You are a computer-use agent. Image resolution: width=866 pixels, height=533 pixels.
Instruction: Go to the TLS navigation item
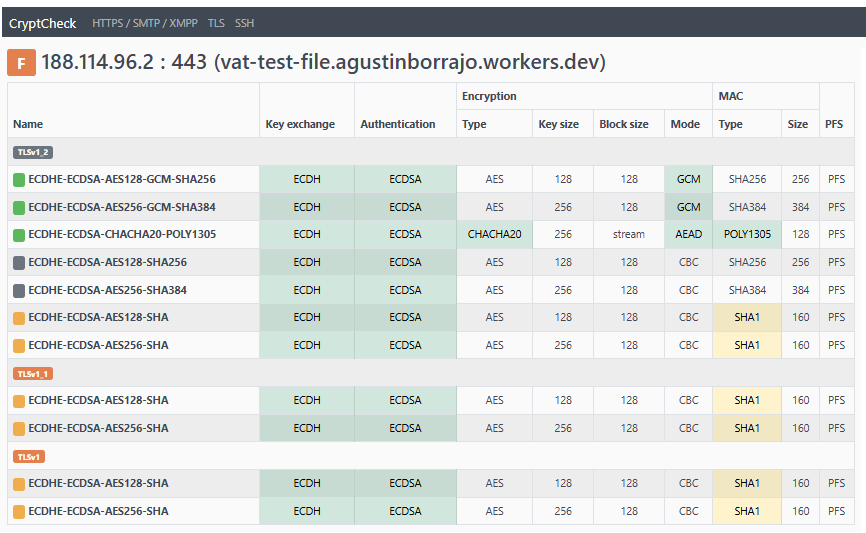coord(216,23)
